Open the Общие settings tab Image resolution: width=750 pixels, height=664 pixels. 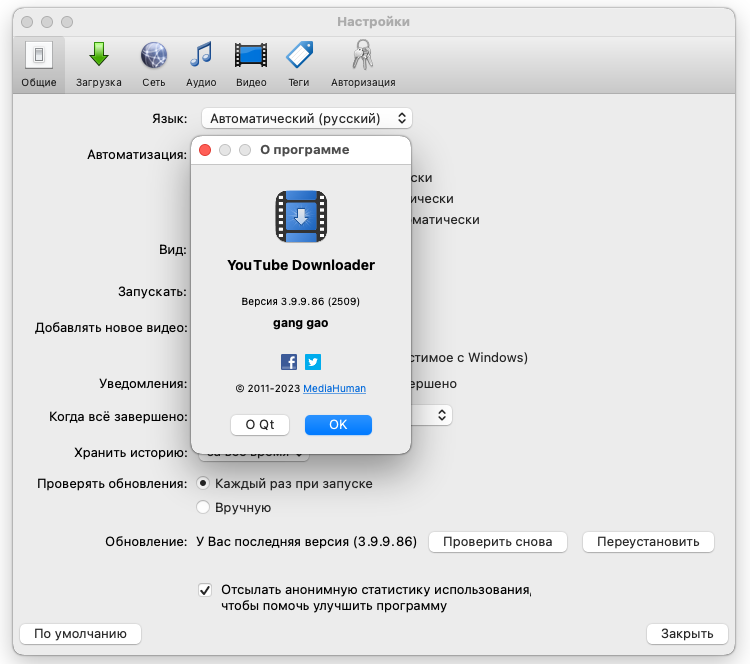(x=39, y=65)
